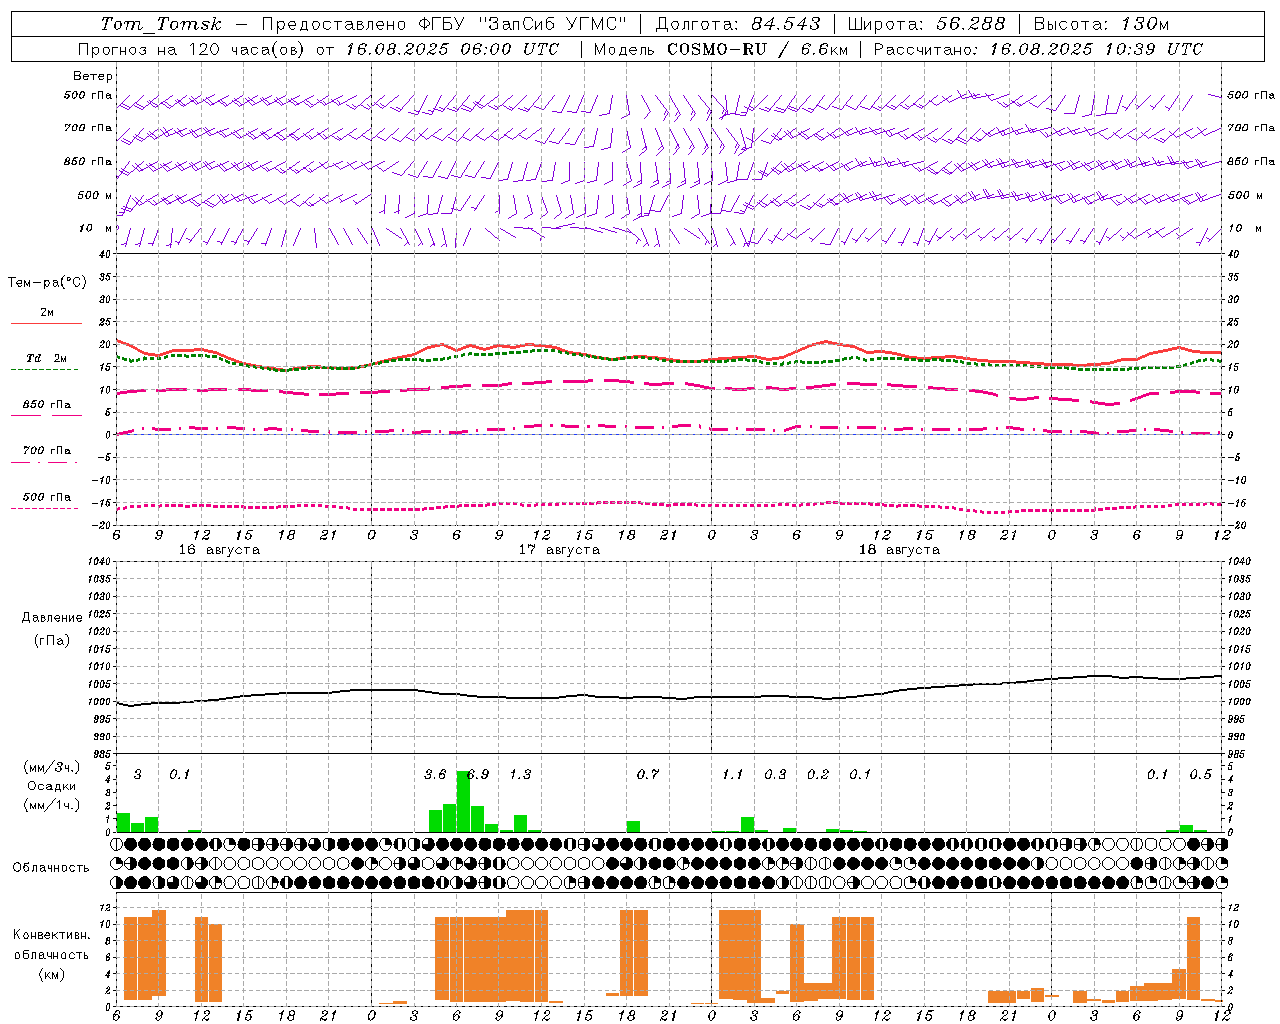The height and width of the screenshot is (1024, 1280).
Task: Click the 0.7 precipitation total
Action: (x=648, y=775)
